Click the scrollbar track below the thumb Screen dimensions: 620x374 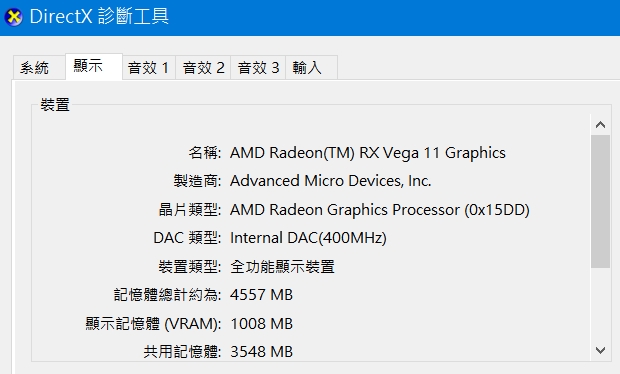[600, 304]
